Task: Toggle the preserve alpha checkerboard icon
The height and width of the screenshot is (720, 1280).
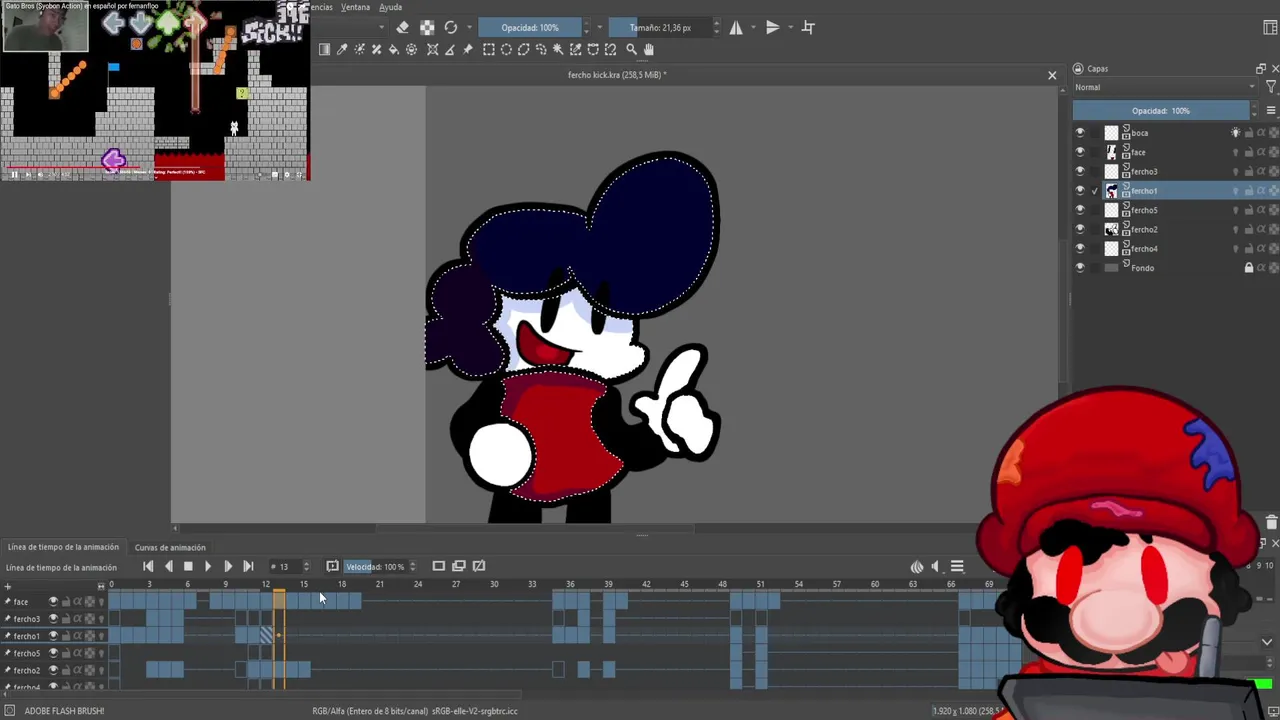Action: (427, 28)
